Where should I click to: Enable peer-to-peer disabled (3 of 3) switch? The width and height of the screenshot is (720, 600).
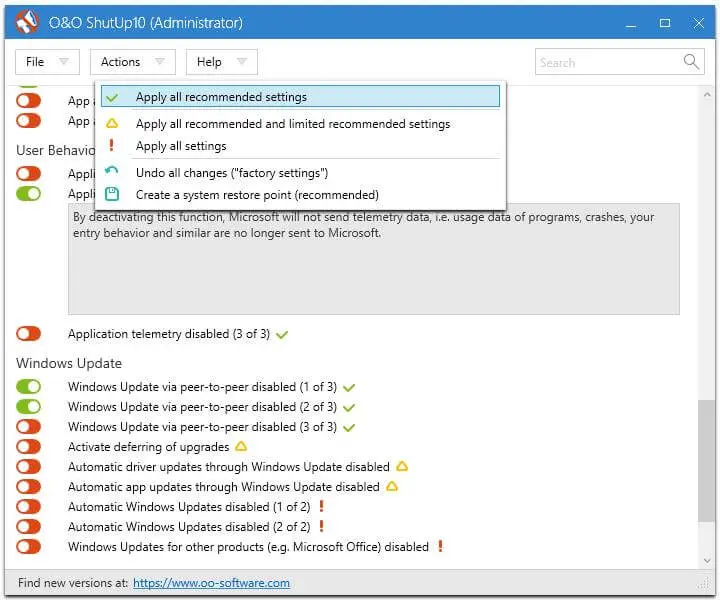pyautogui.click(x=28, y=426)
